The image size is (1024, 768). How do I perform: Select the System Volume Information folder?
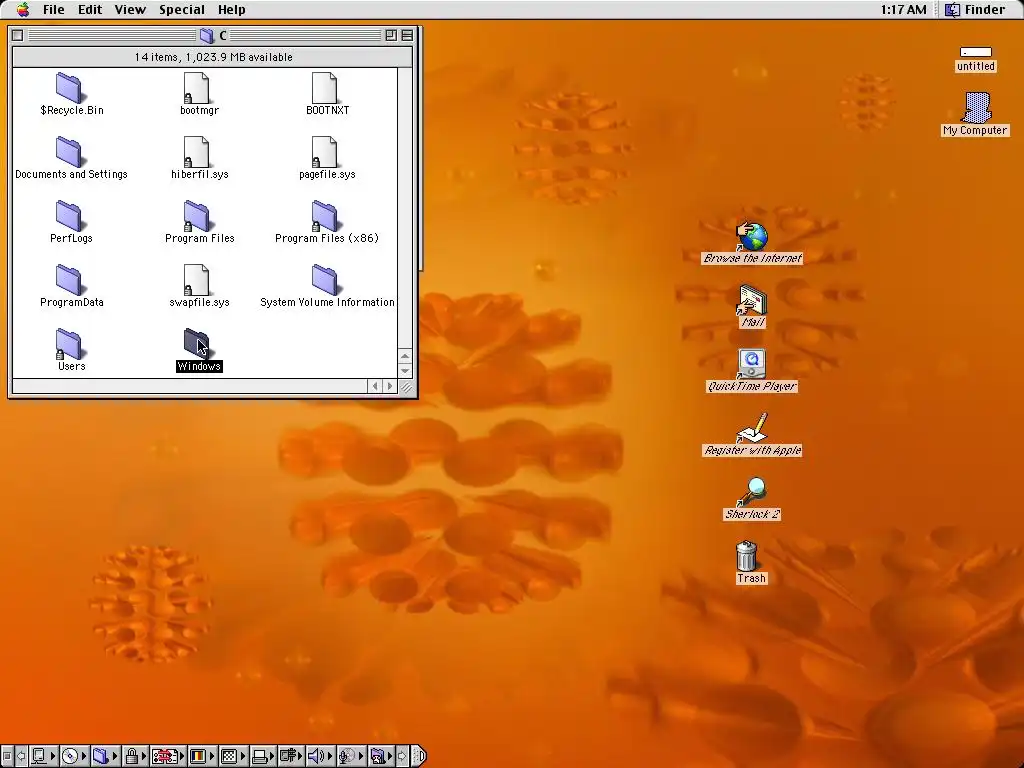coord(327,286)
